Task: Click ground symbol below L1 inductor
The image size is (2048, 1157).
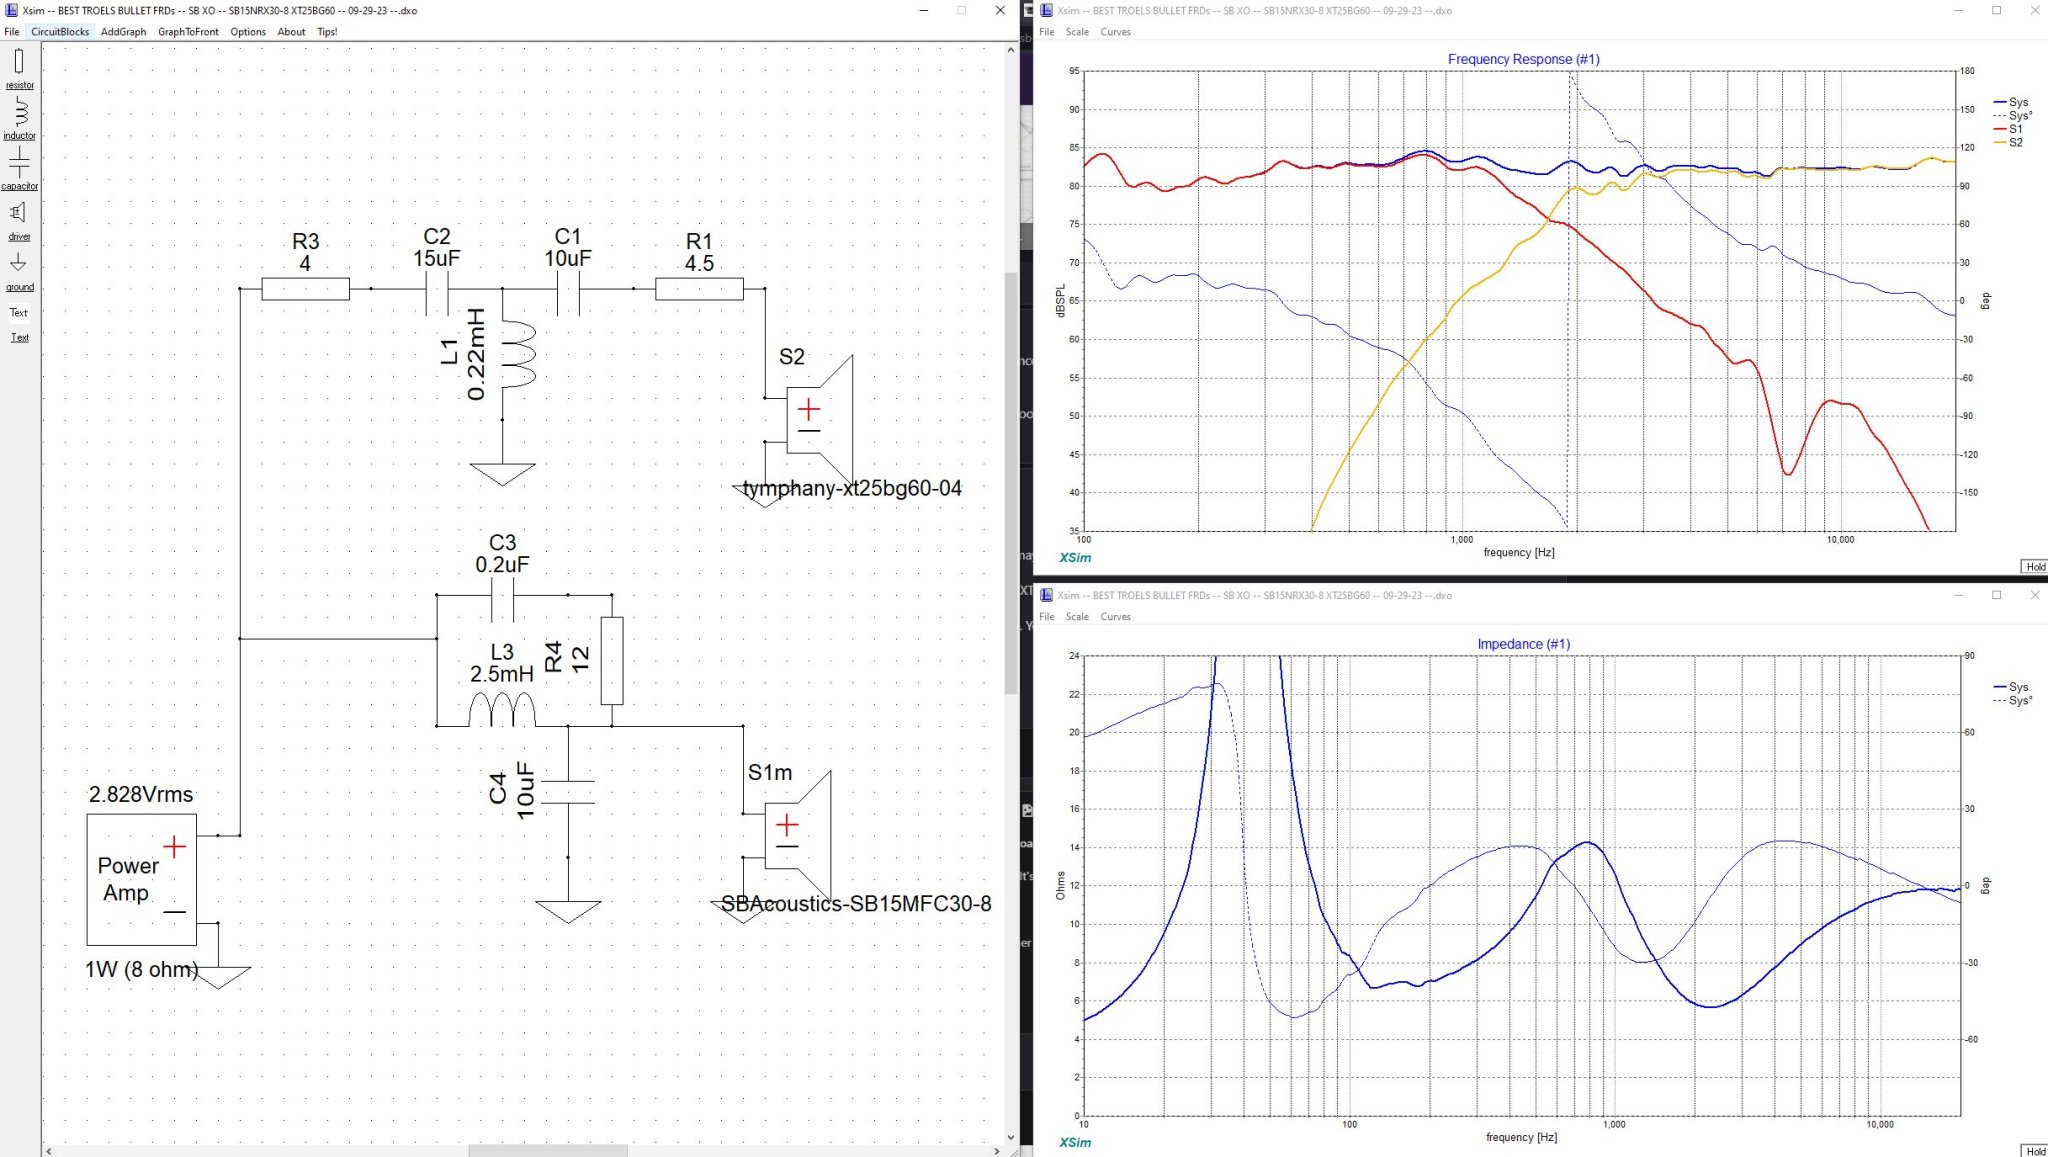Action: 502,474
